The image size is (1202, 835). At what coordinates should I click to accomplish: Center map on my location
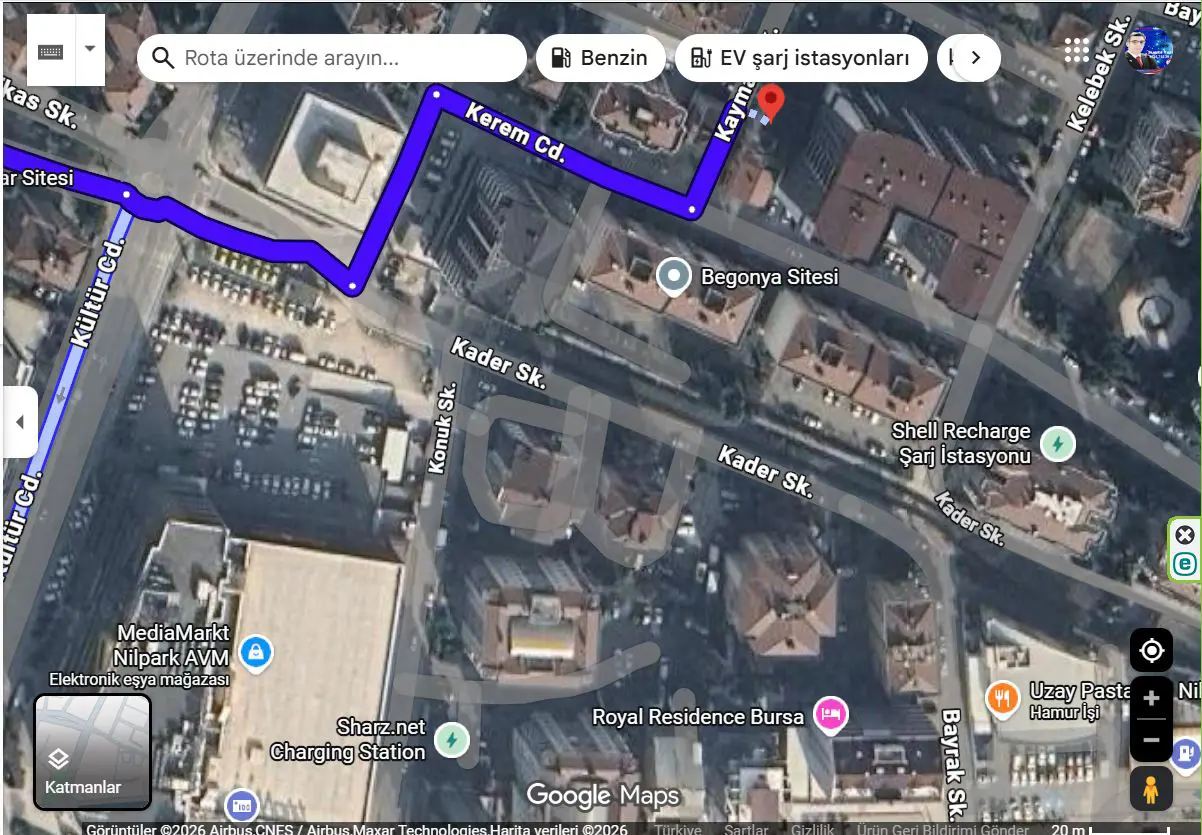(1151, 651)
